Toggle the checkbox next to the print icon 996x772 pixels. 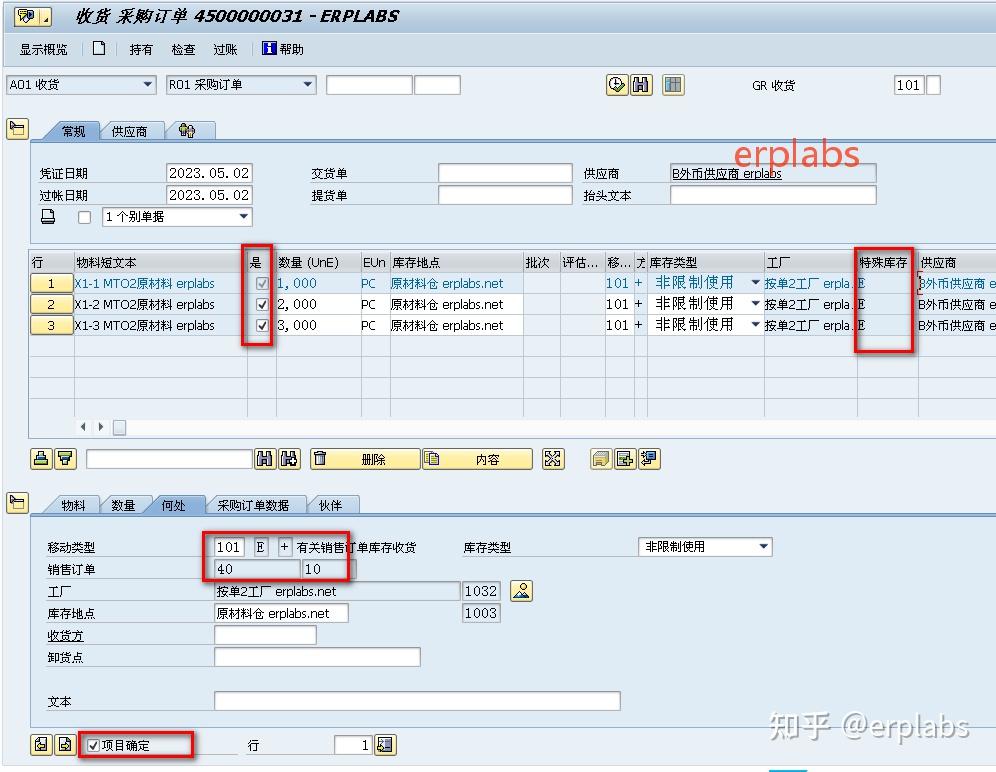(84, 217)
